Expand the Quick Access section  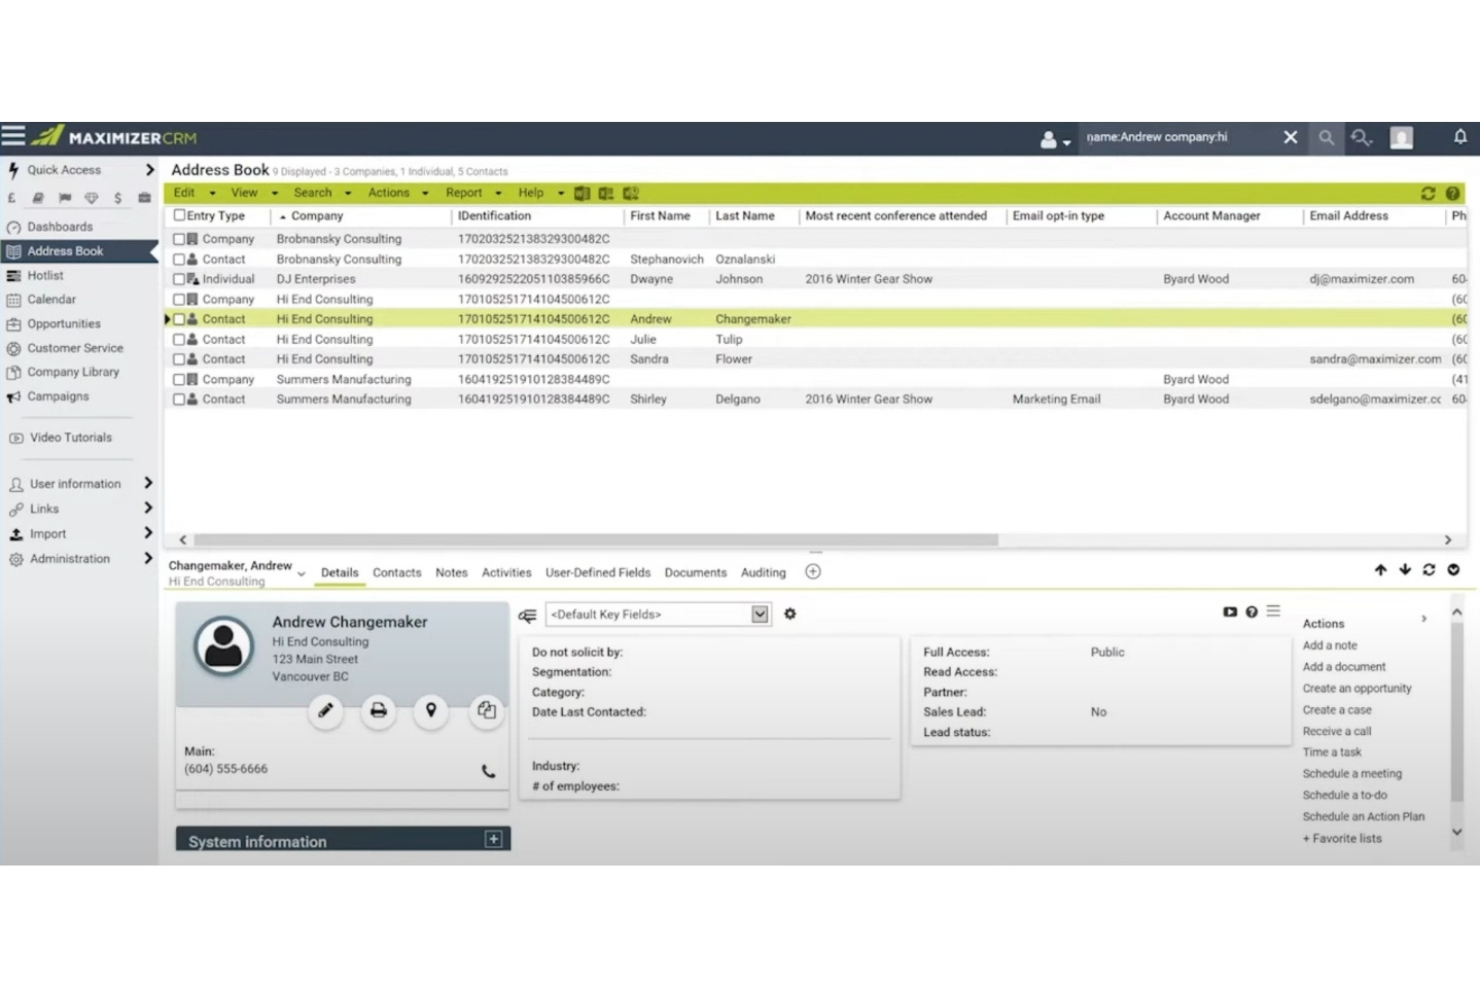pos(149,170)
